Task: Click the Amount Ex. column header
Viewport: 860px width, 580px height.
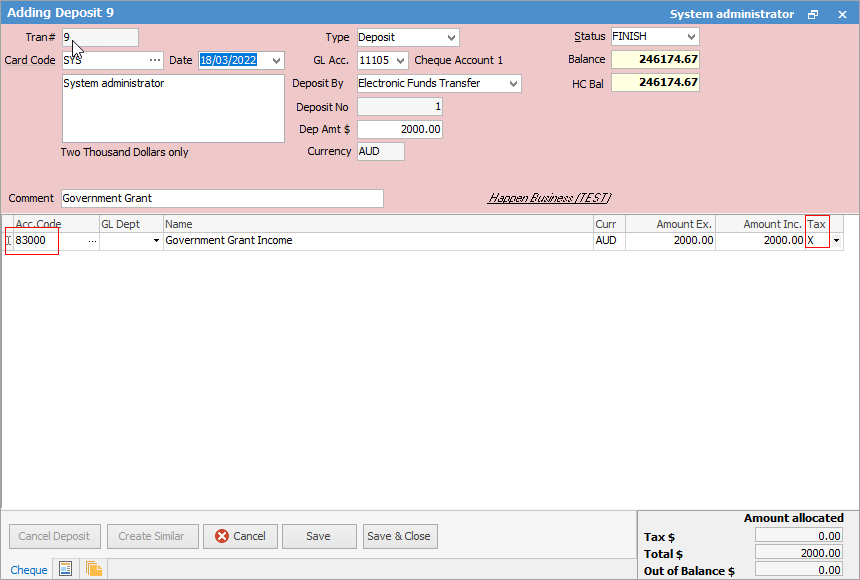Action: 670,224
